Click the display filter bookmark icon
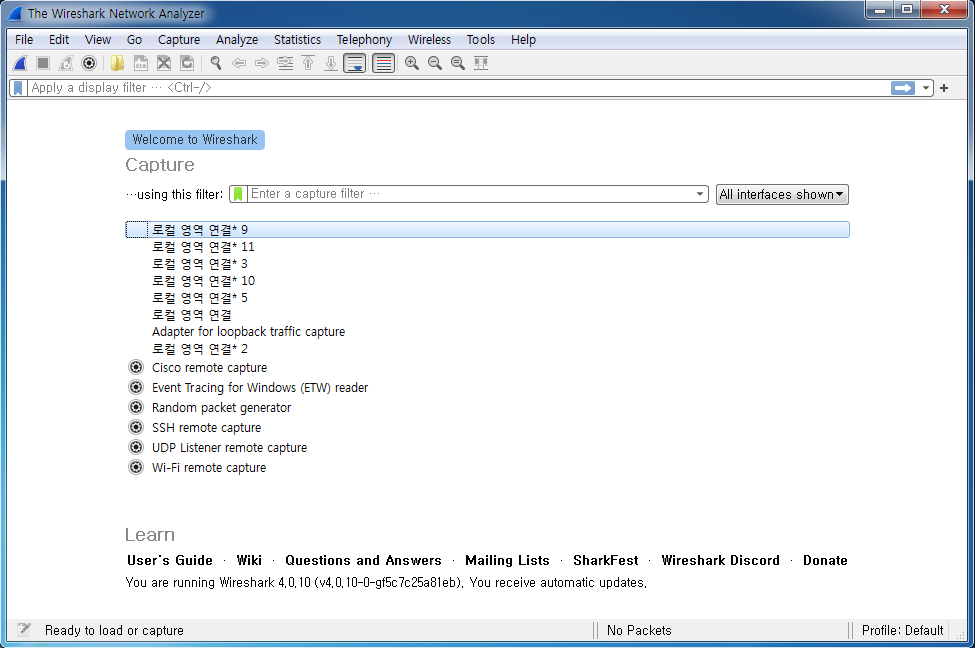975x648 pixels. (18, 88)
